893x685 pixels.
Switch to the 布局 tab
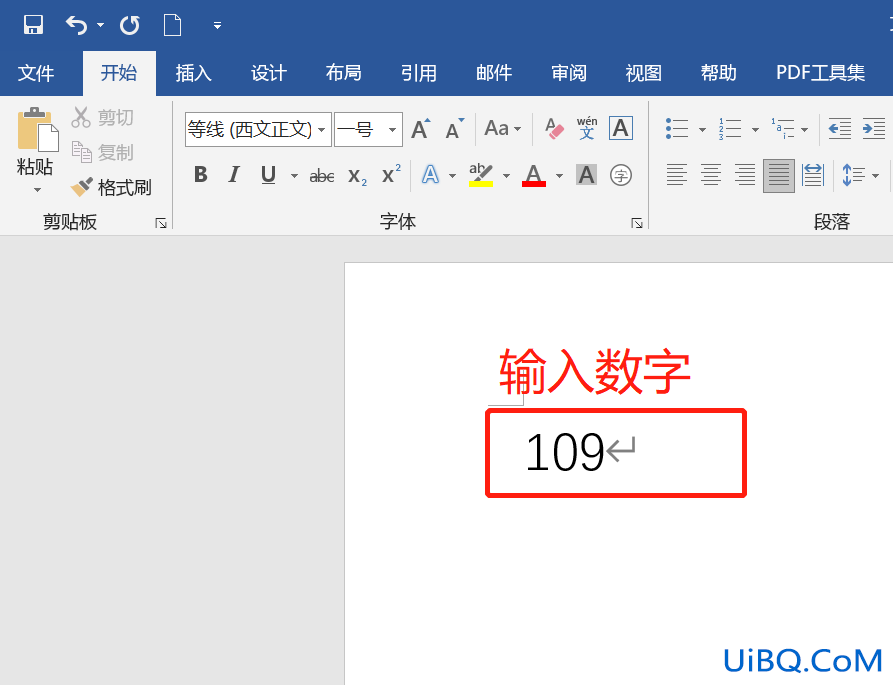[343, 73]
